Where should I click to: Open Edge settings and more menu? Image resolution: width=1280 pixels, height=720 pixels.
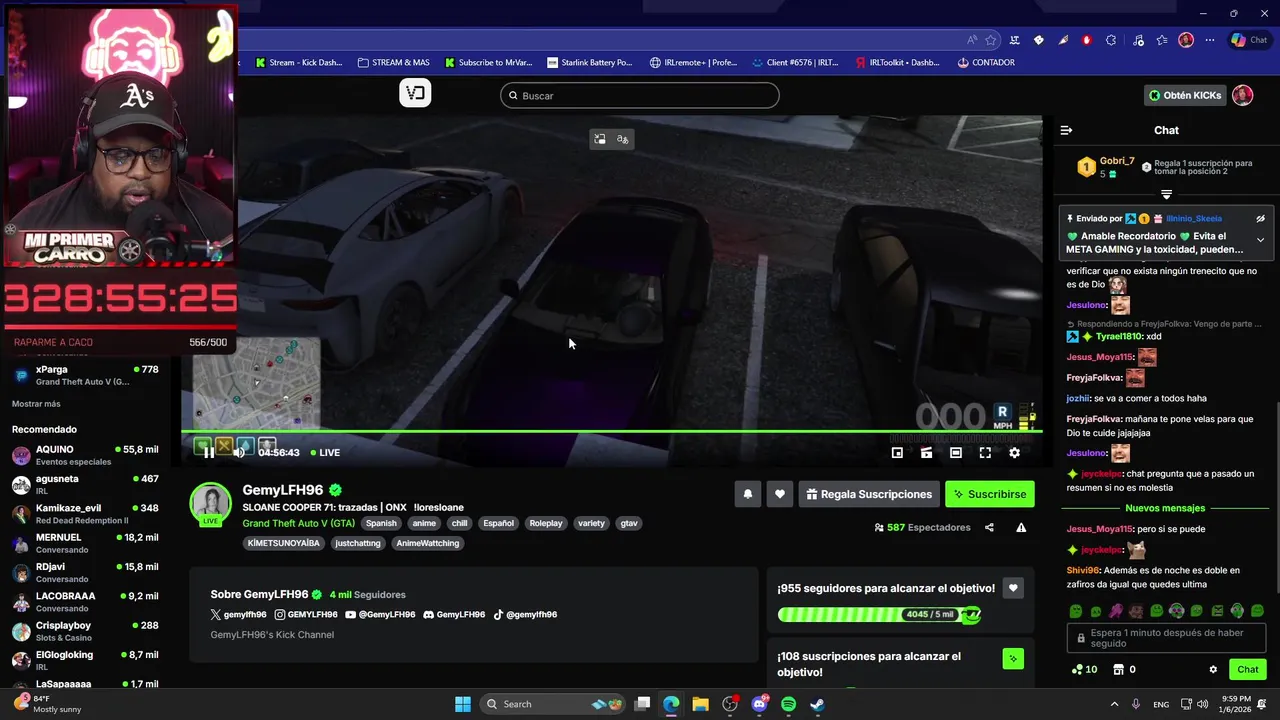pyautogui.click(x=1209, y=40)
